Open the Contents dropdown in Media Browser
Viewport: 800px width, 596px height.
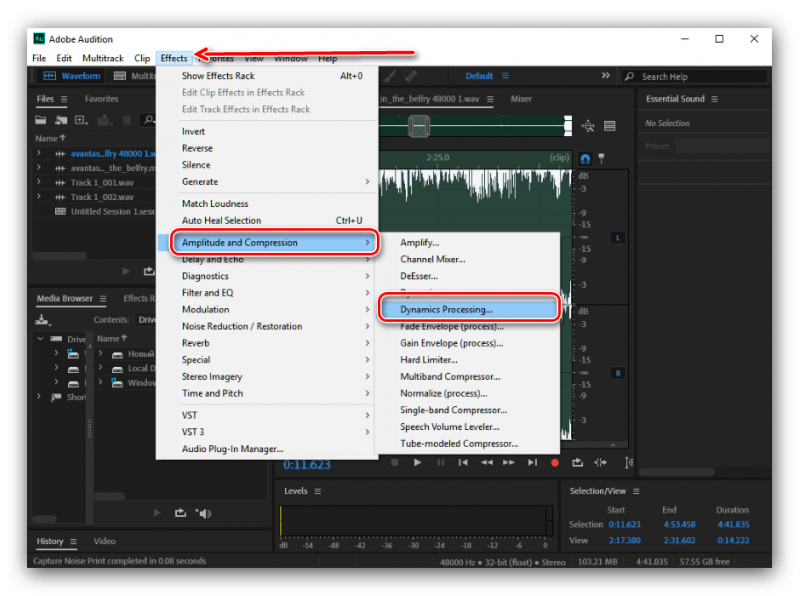(x=146, y=320)
